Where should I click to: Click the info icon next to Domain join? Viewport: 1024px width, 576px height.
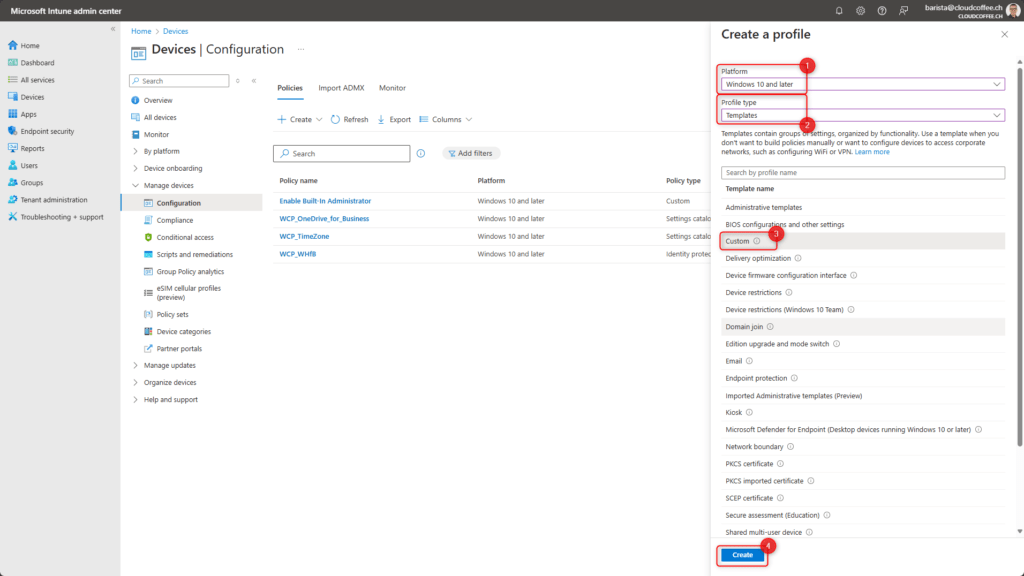pos(771,327)
